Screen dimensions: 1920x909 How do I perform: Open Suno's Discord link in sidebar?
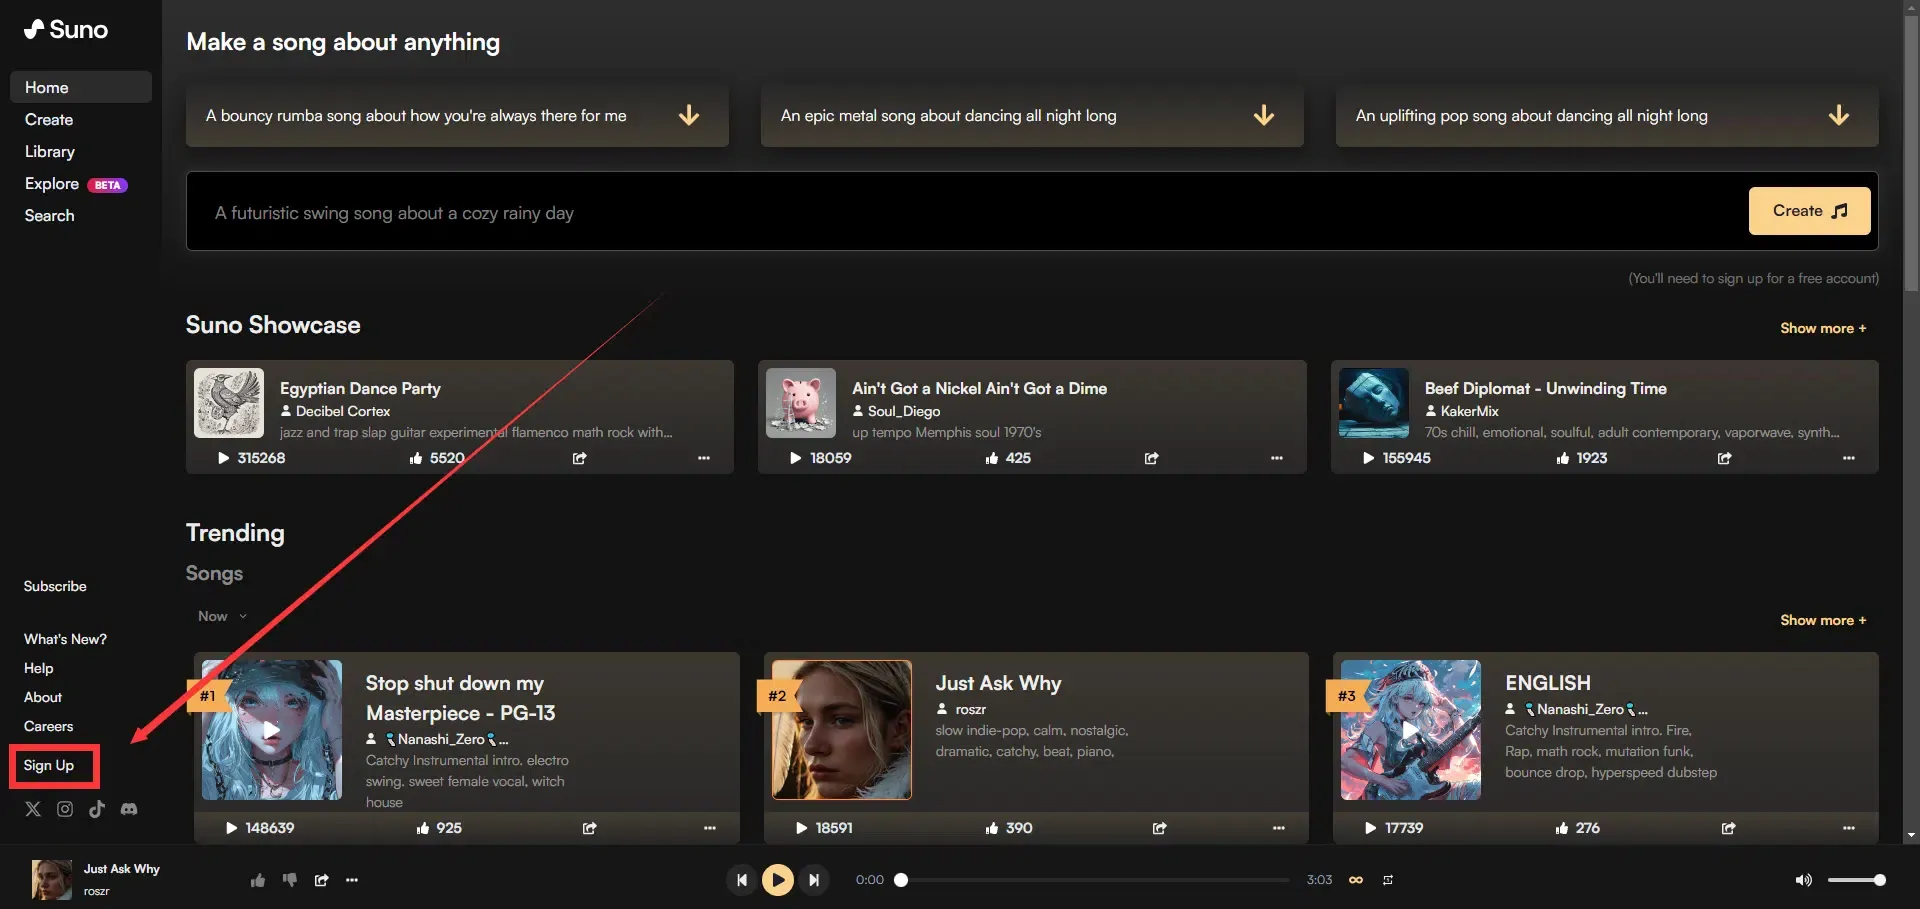click(x=129, y=809)
